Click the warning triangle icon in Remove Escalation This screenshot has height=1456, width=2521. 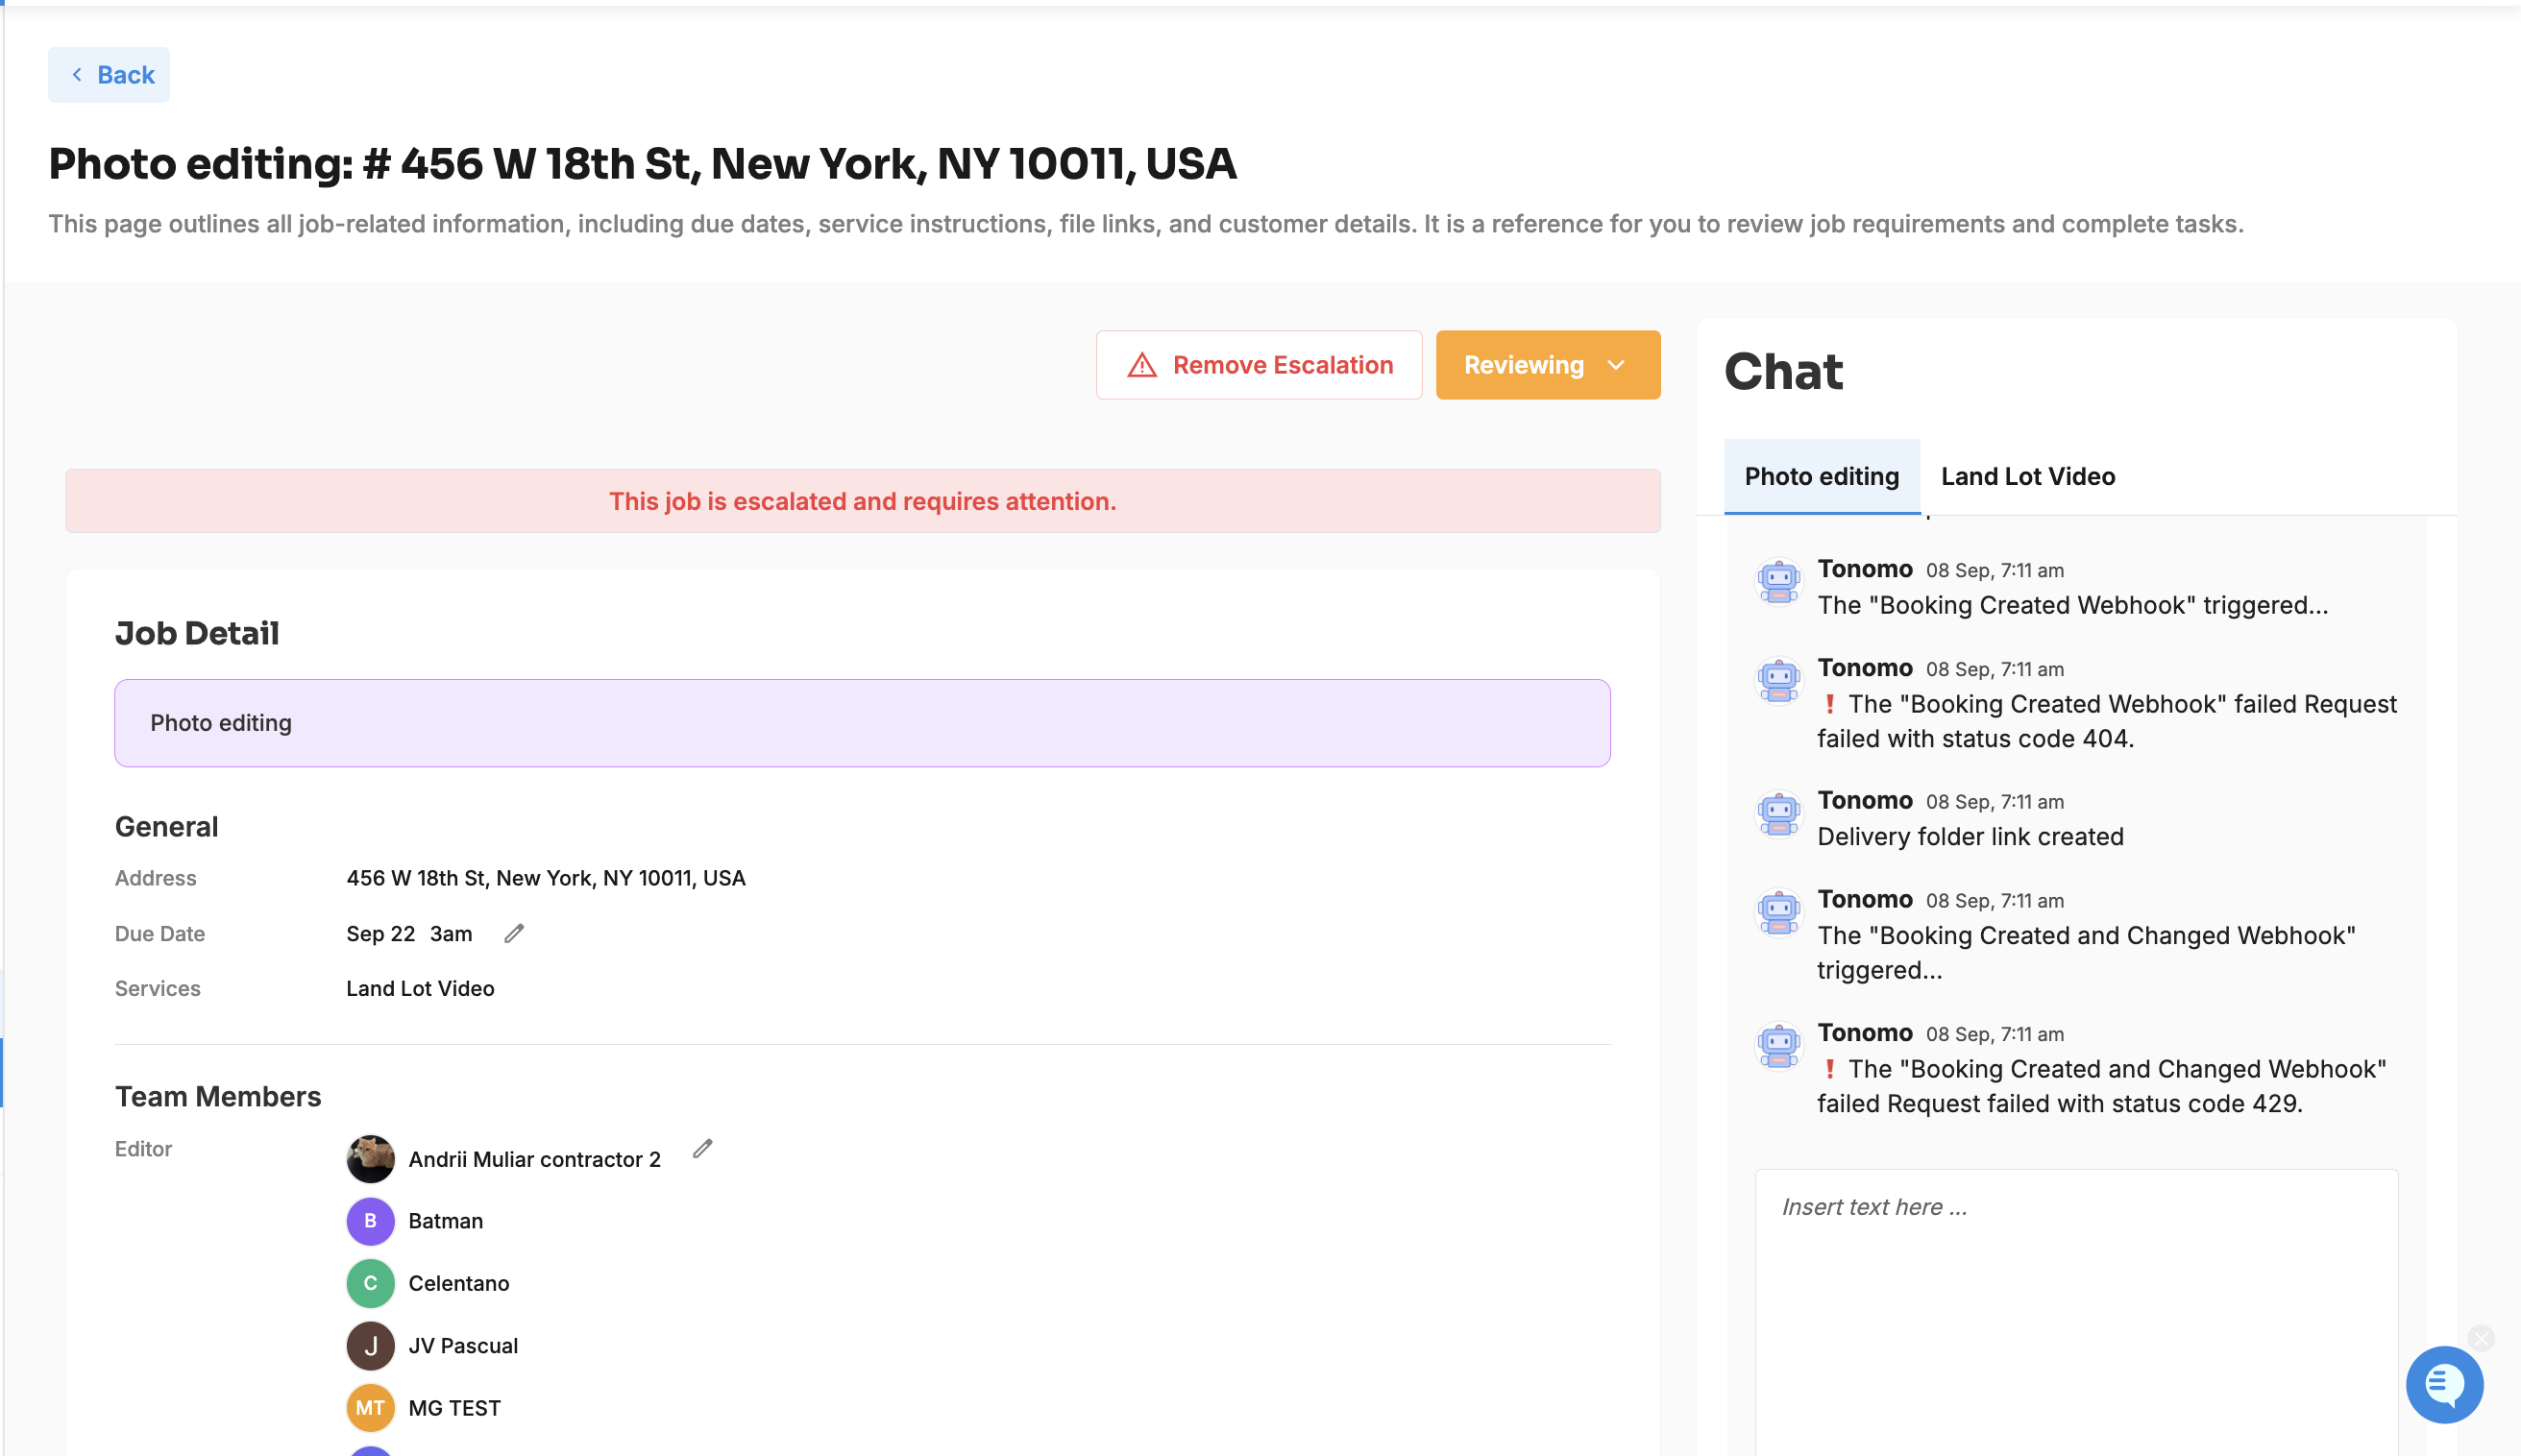(x=1142, y=365)
